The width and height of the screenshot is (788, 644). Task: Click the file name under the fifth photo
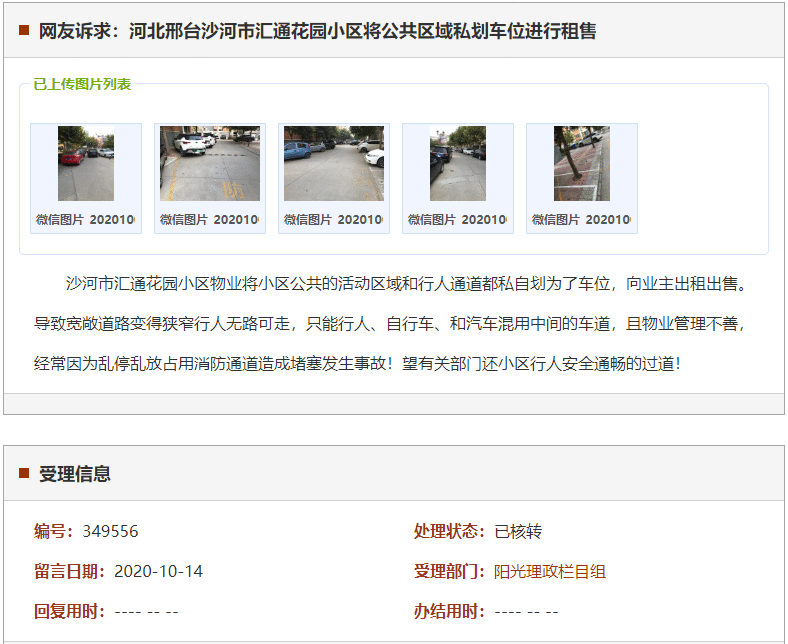582,220
